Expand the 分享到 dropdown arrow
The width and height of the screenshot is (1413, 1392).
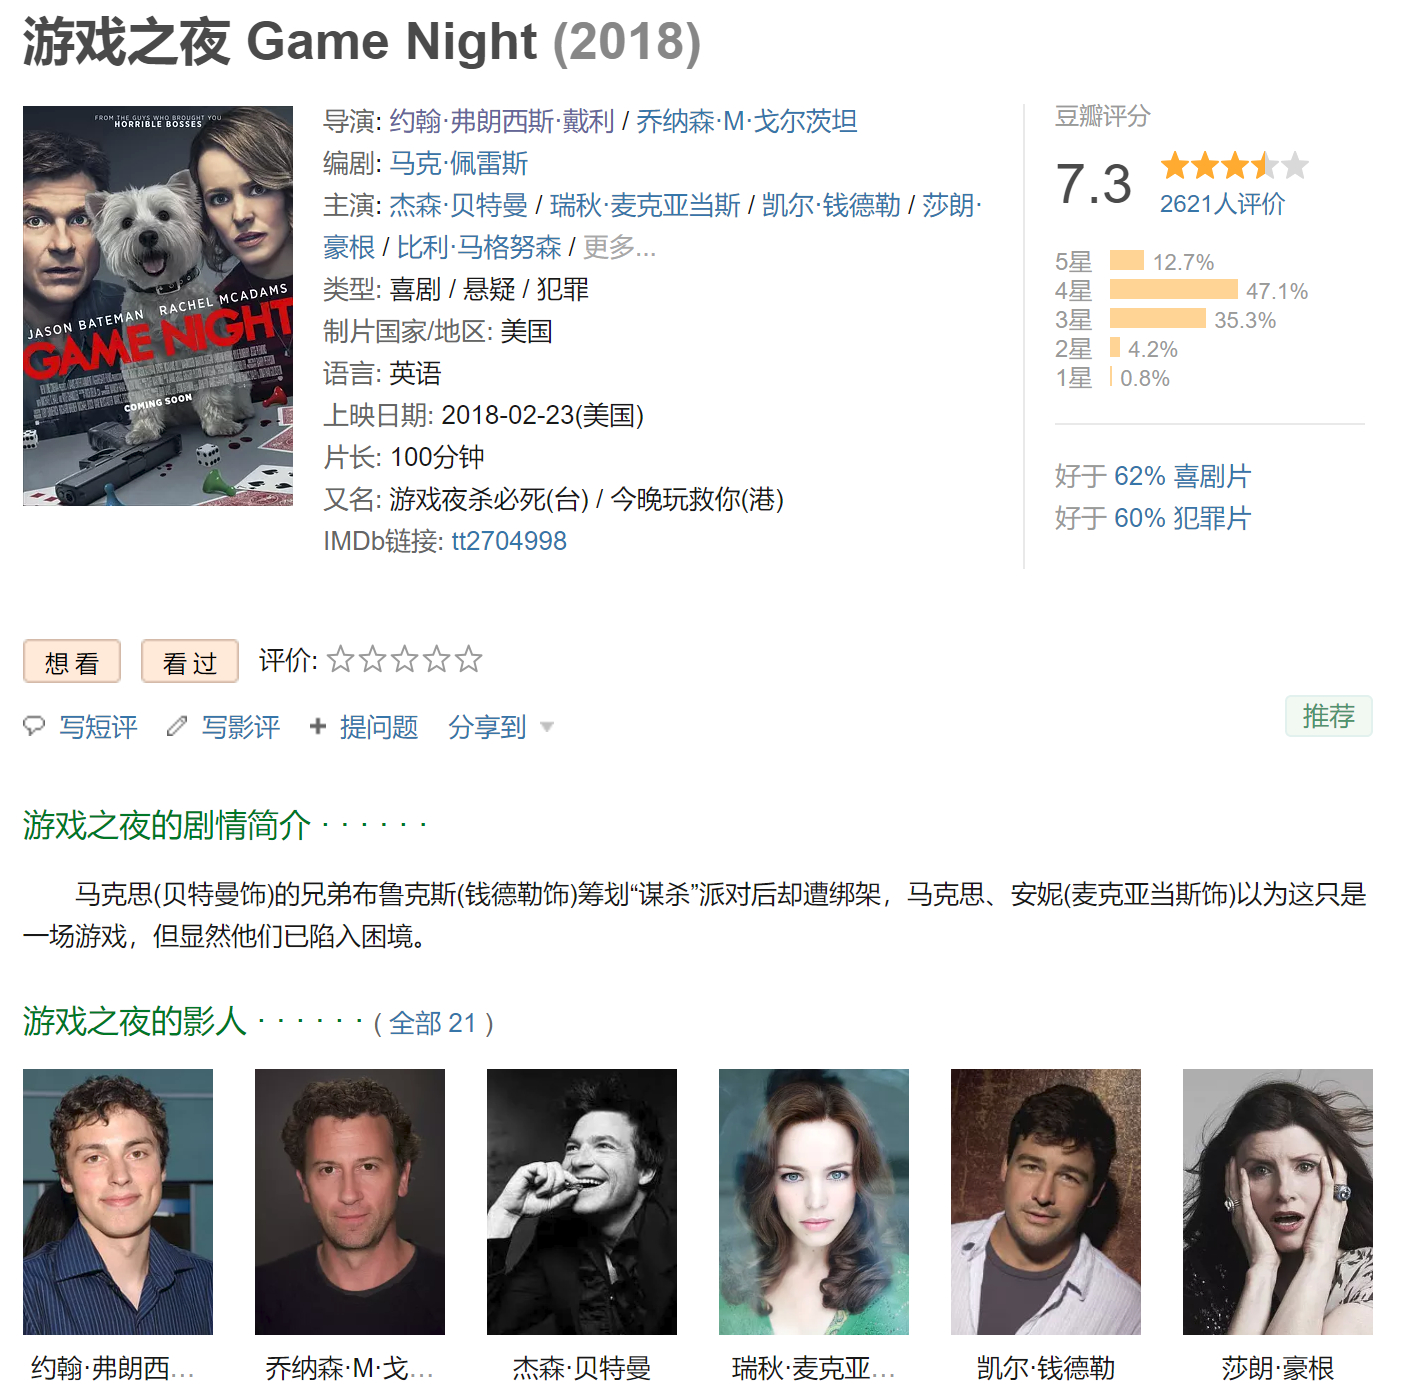pos(546,727)
